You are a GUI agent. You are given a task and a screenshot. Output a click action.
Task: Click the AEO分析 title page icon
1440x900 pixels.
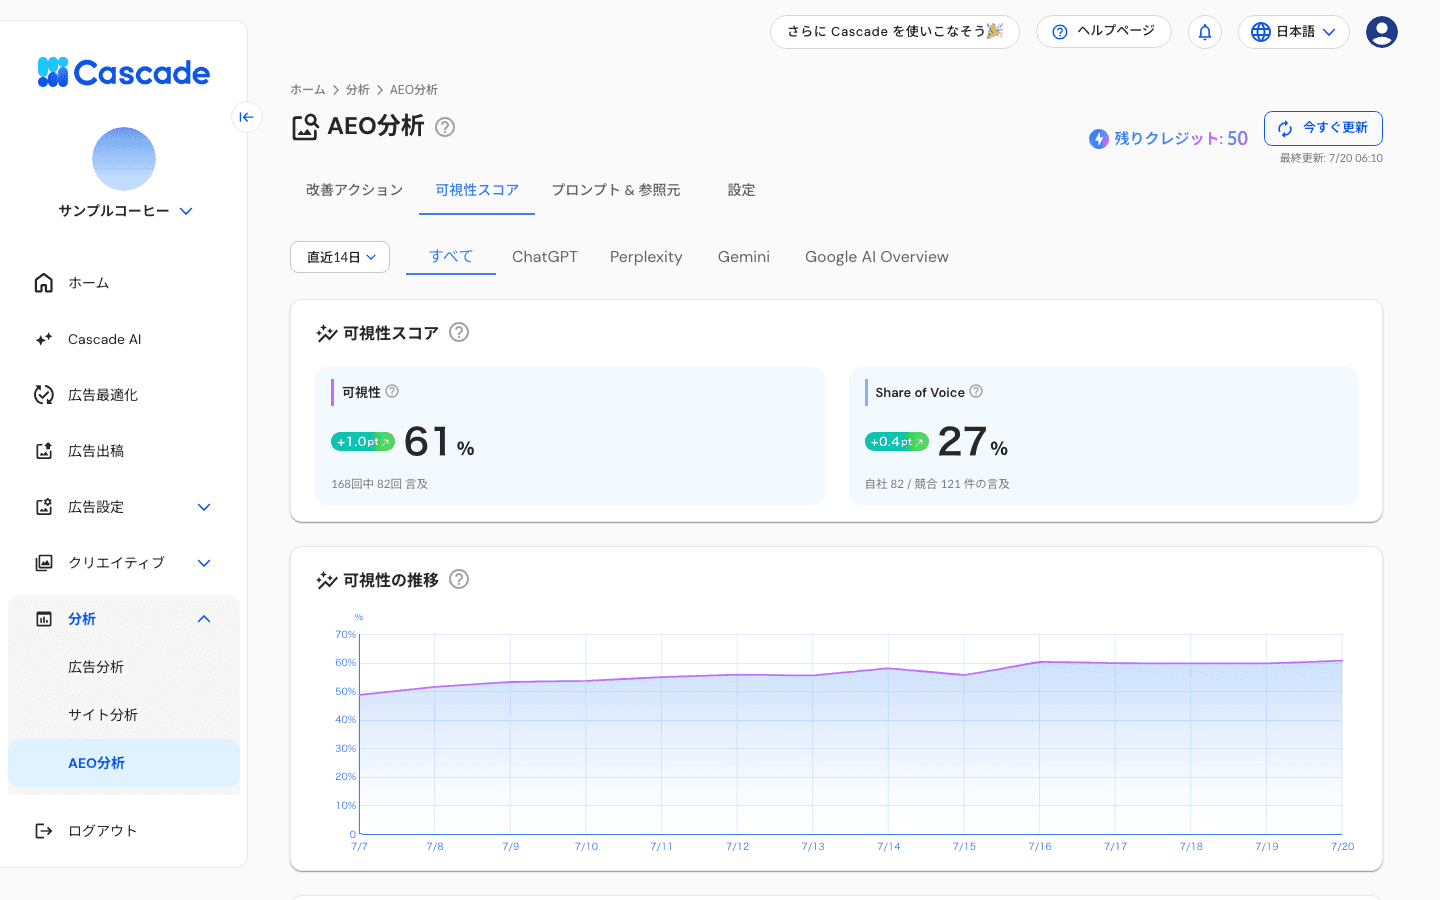(x=305, y=127)
